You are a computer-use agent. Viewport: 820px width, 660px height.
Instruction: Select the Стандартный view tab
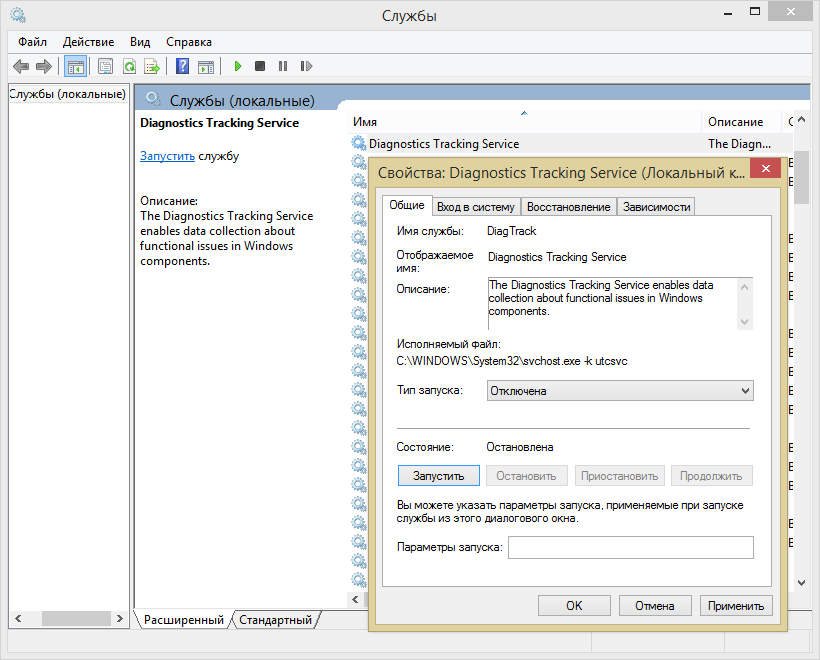[275, 620]
